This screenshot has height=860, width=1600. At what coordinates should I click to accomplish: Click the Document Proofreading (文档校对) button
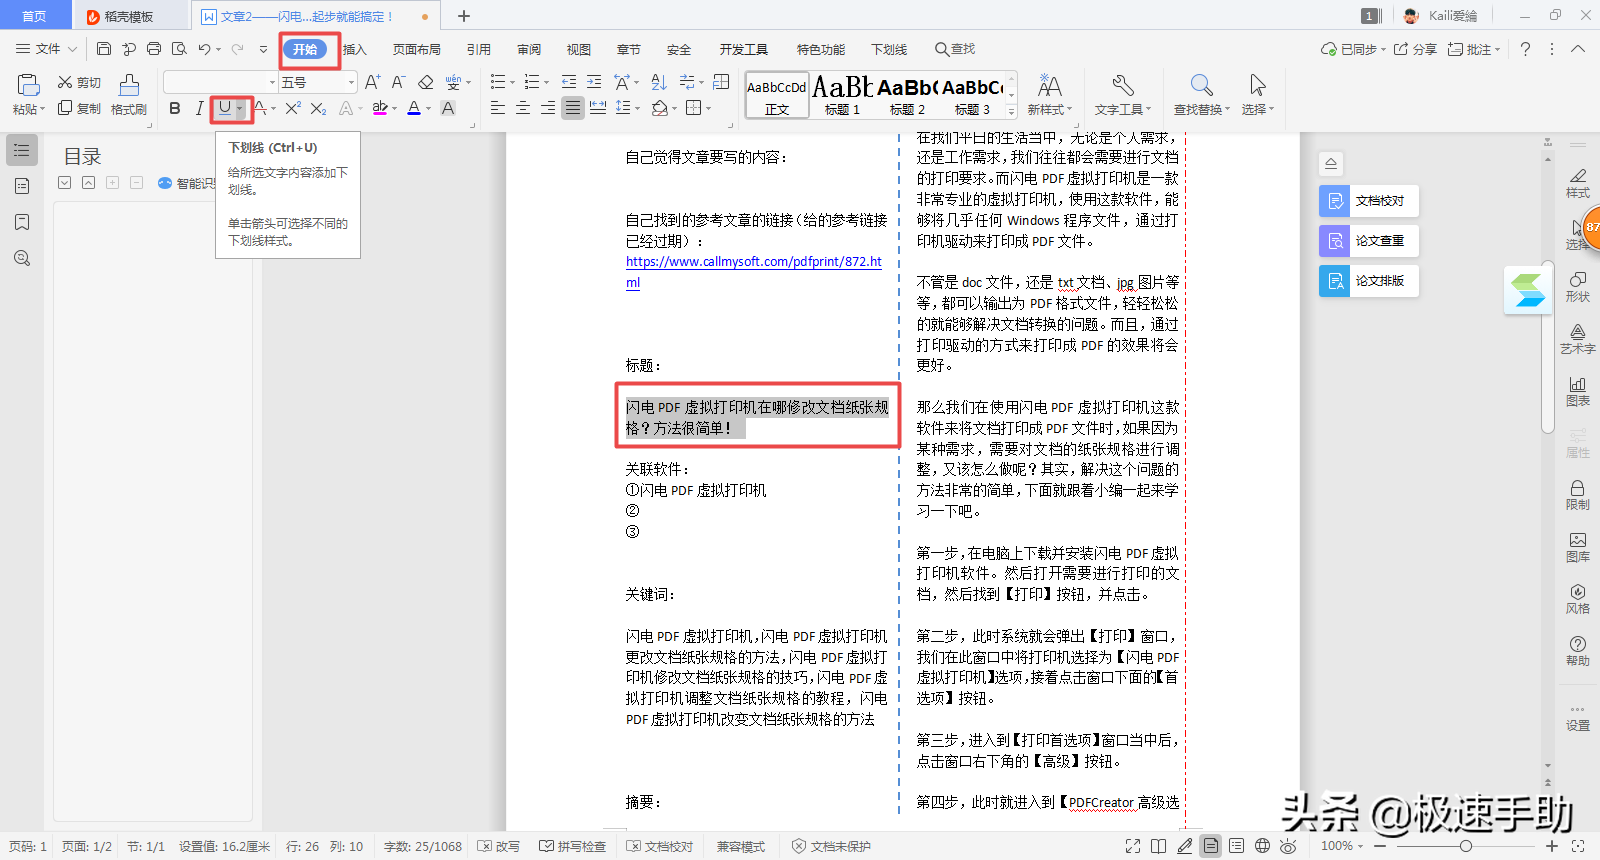click(1368, 201)
